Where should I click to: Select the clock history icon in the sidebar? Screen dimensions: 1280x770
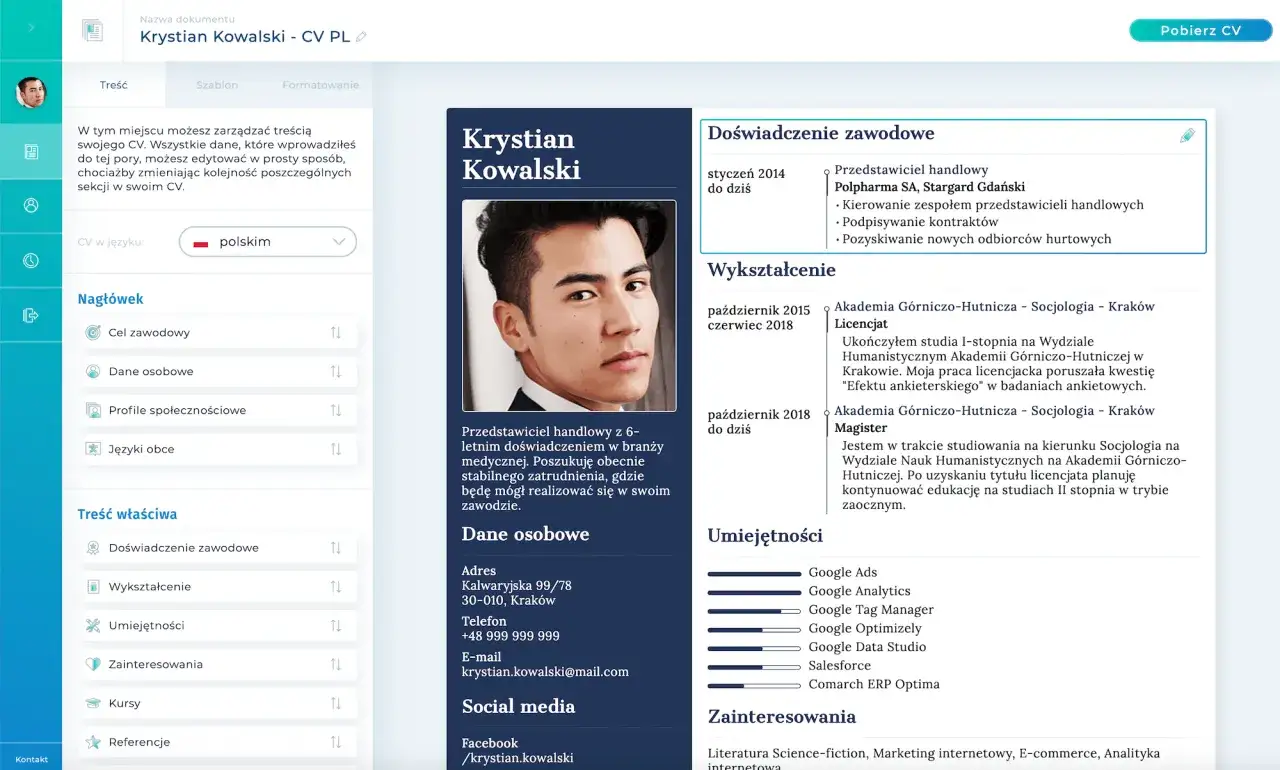point(31,260)
